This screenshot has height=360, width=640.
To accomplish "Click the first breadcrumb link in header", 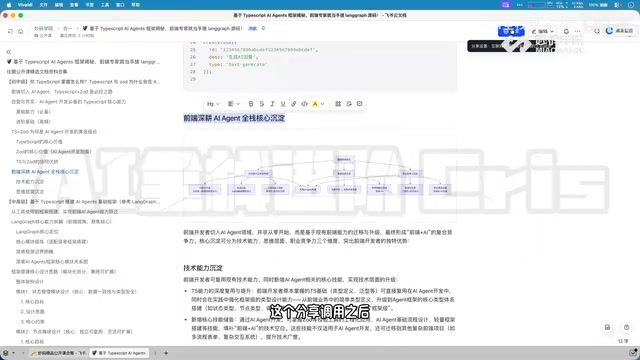I will [x=44, y=29].
